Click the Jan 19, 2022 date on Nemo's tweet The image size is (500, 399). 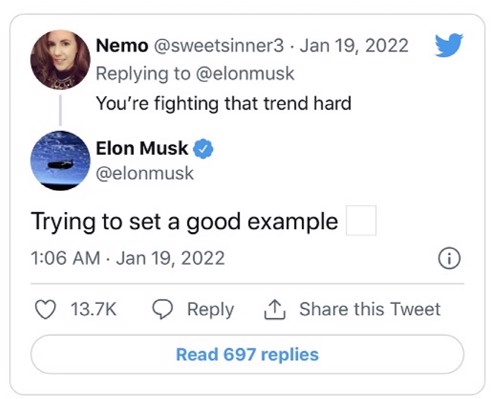pyautogui.click(x=354, y=46)
